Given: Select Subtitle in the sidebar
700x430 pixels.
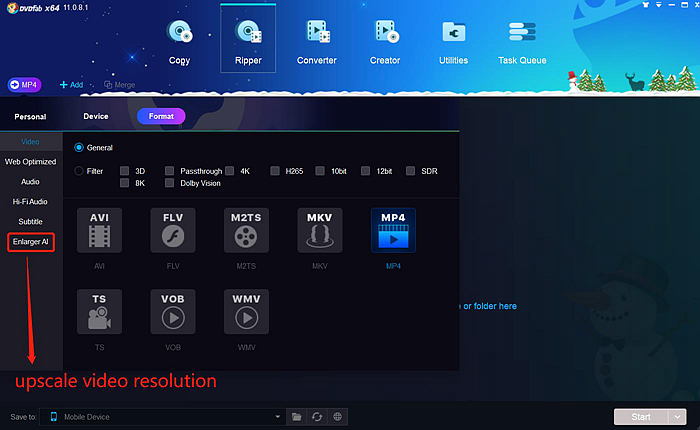Looking at the screenshot, I should (30, 221).
